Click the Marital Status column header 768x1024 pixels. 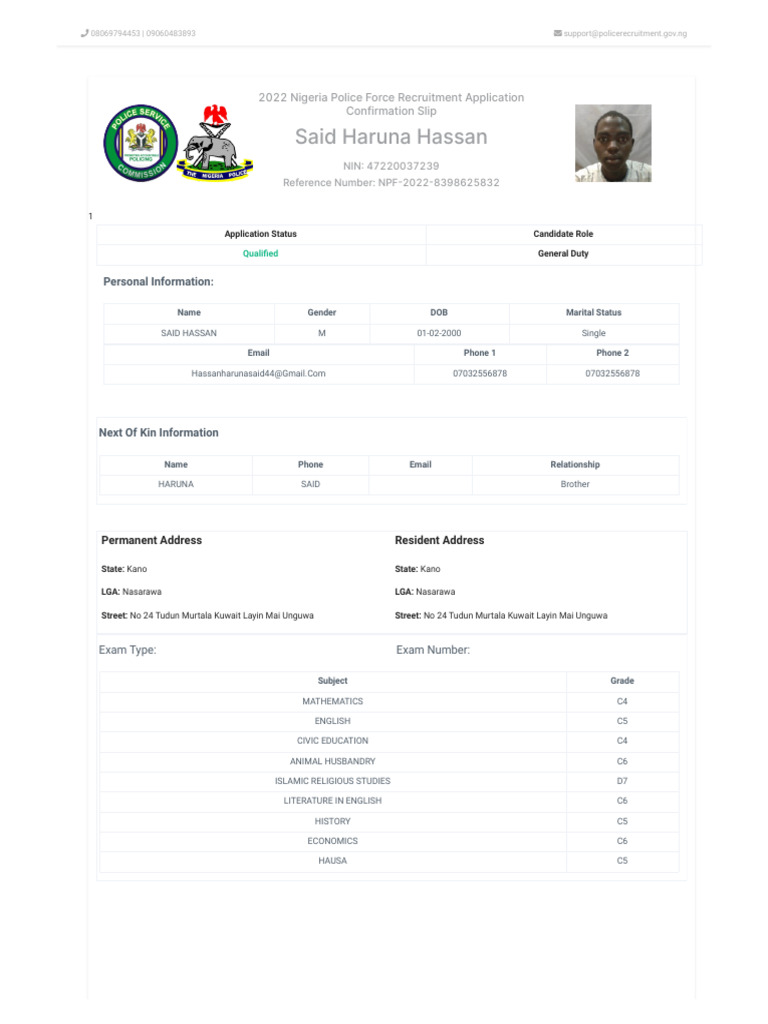point(594,313)
